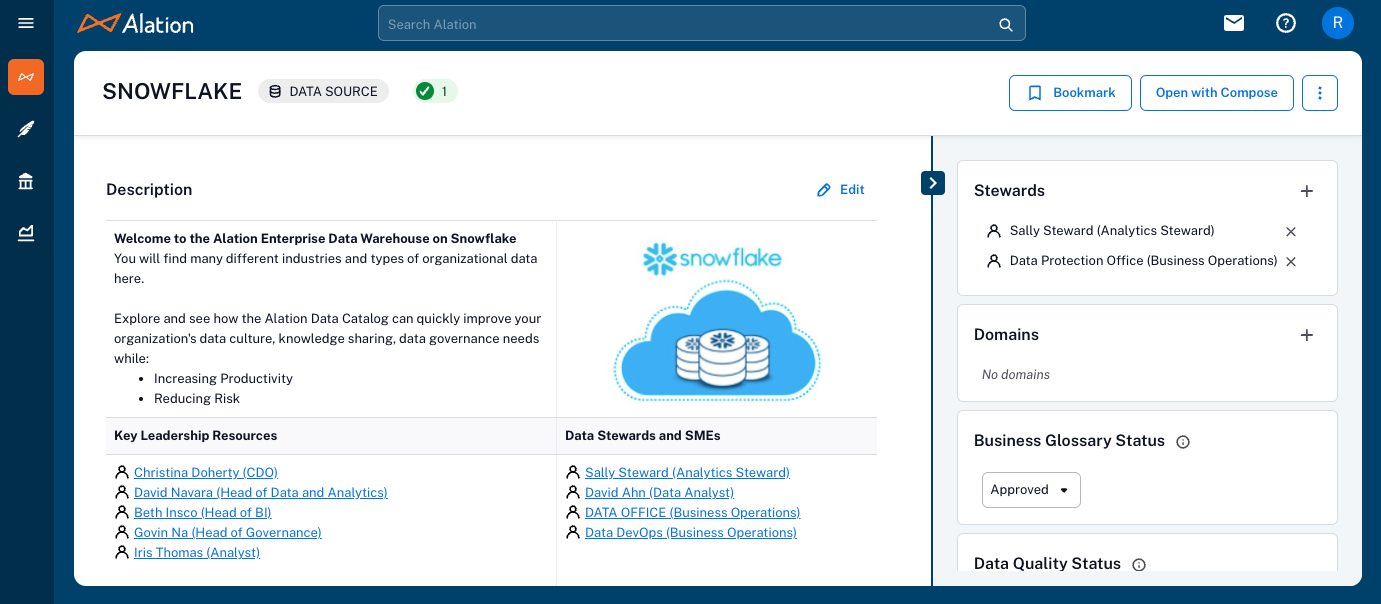Open Christina Doherty (CDO) profile link
1381x604 pixels.
click(x=206, y=473)
